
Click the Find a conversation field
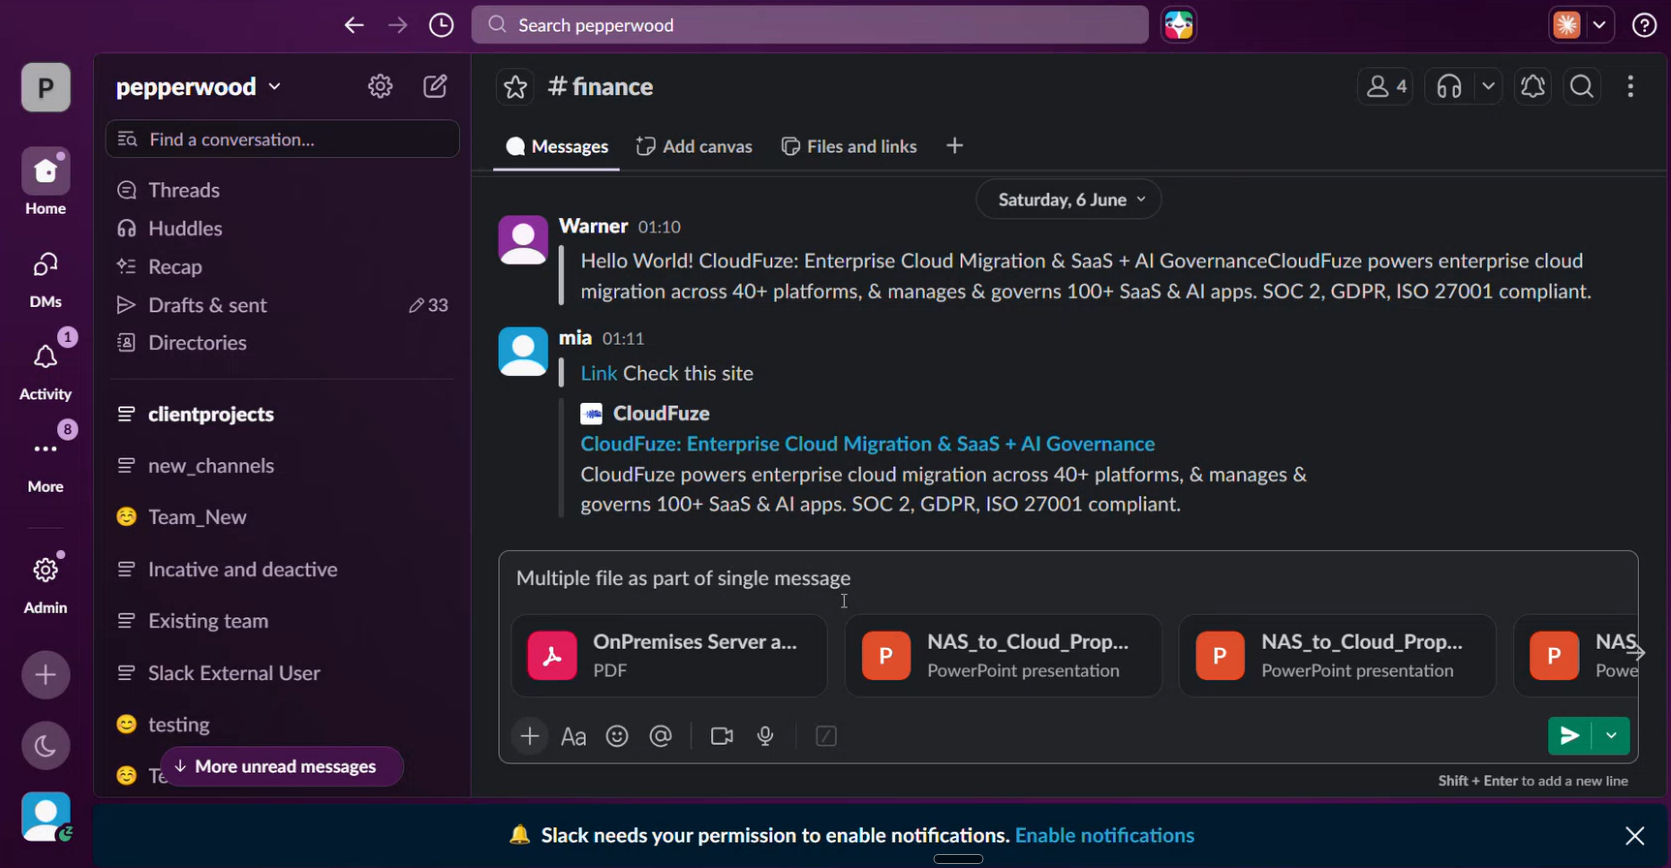(282, 139)
